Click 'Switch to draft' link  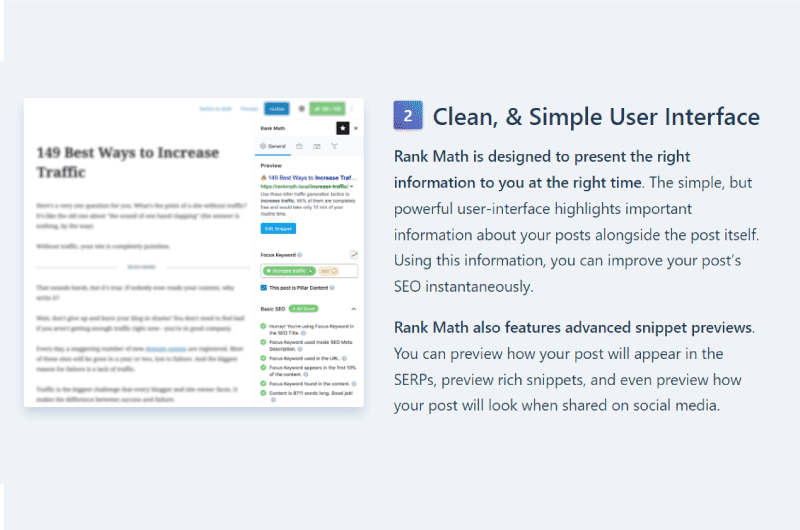coord(215,109)
